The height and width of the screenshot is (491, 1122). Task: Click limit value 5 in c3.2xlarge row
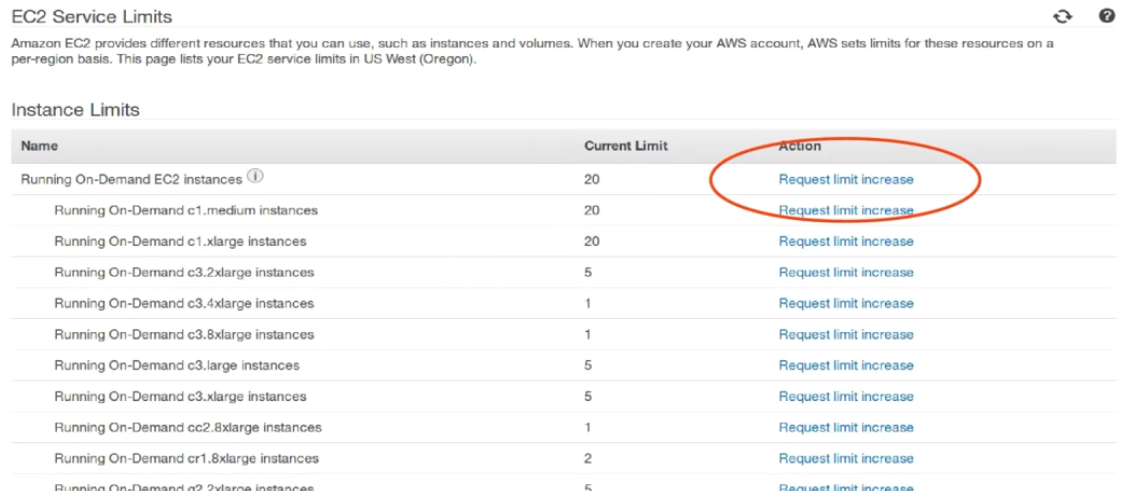pyautogui.click(x=588, y=273)
